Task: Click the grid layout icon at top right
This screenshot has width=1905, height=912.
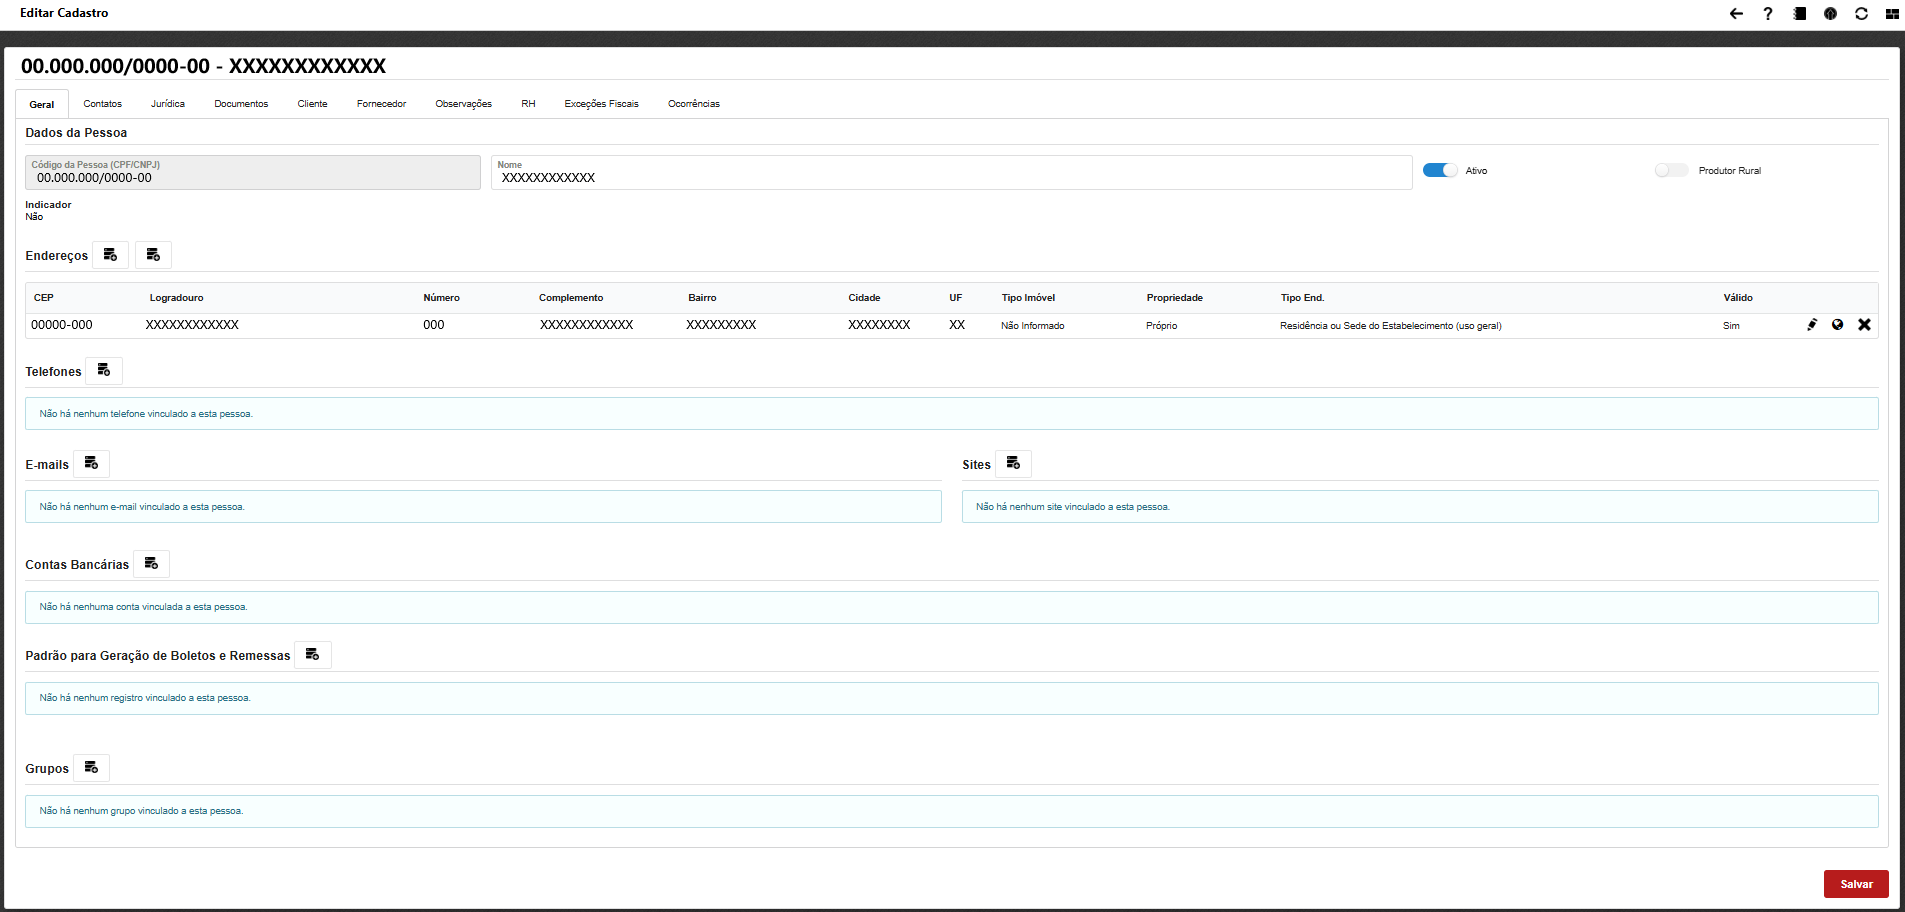Action: pos(1892,14)
